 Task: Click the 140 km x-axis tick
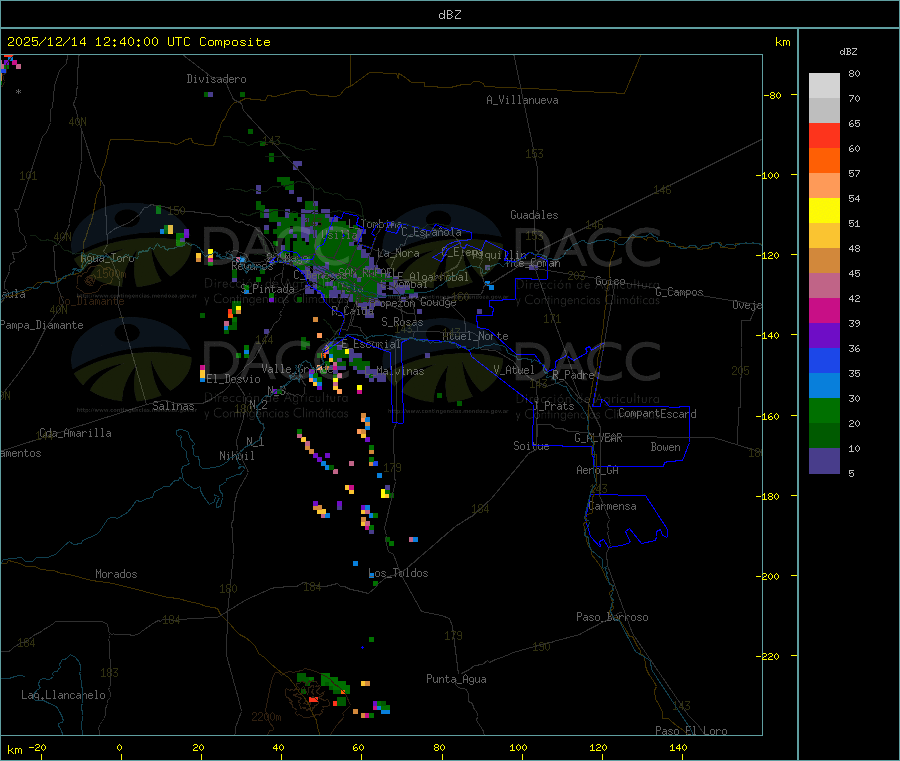point(678,747)
